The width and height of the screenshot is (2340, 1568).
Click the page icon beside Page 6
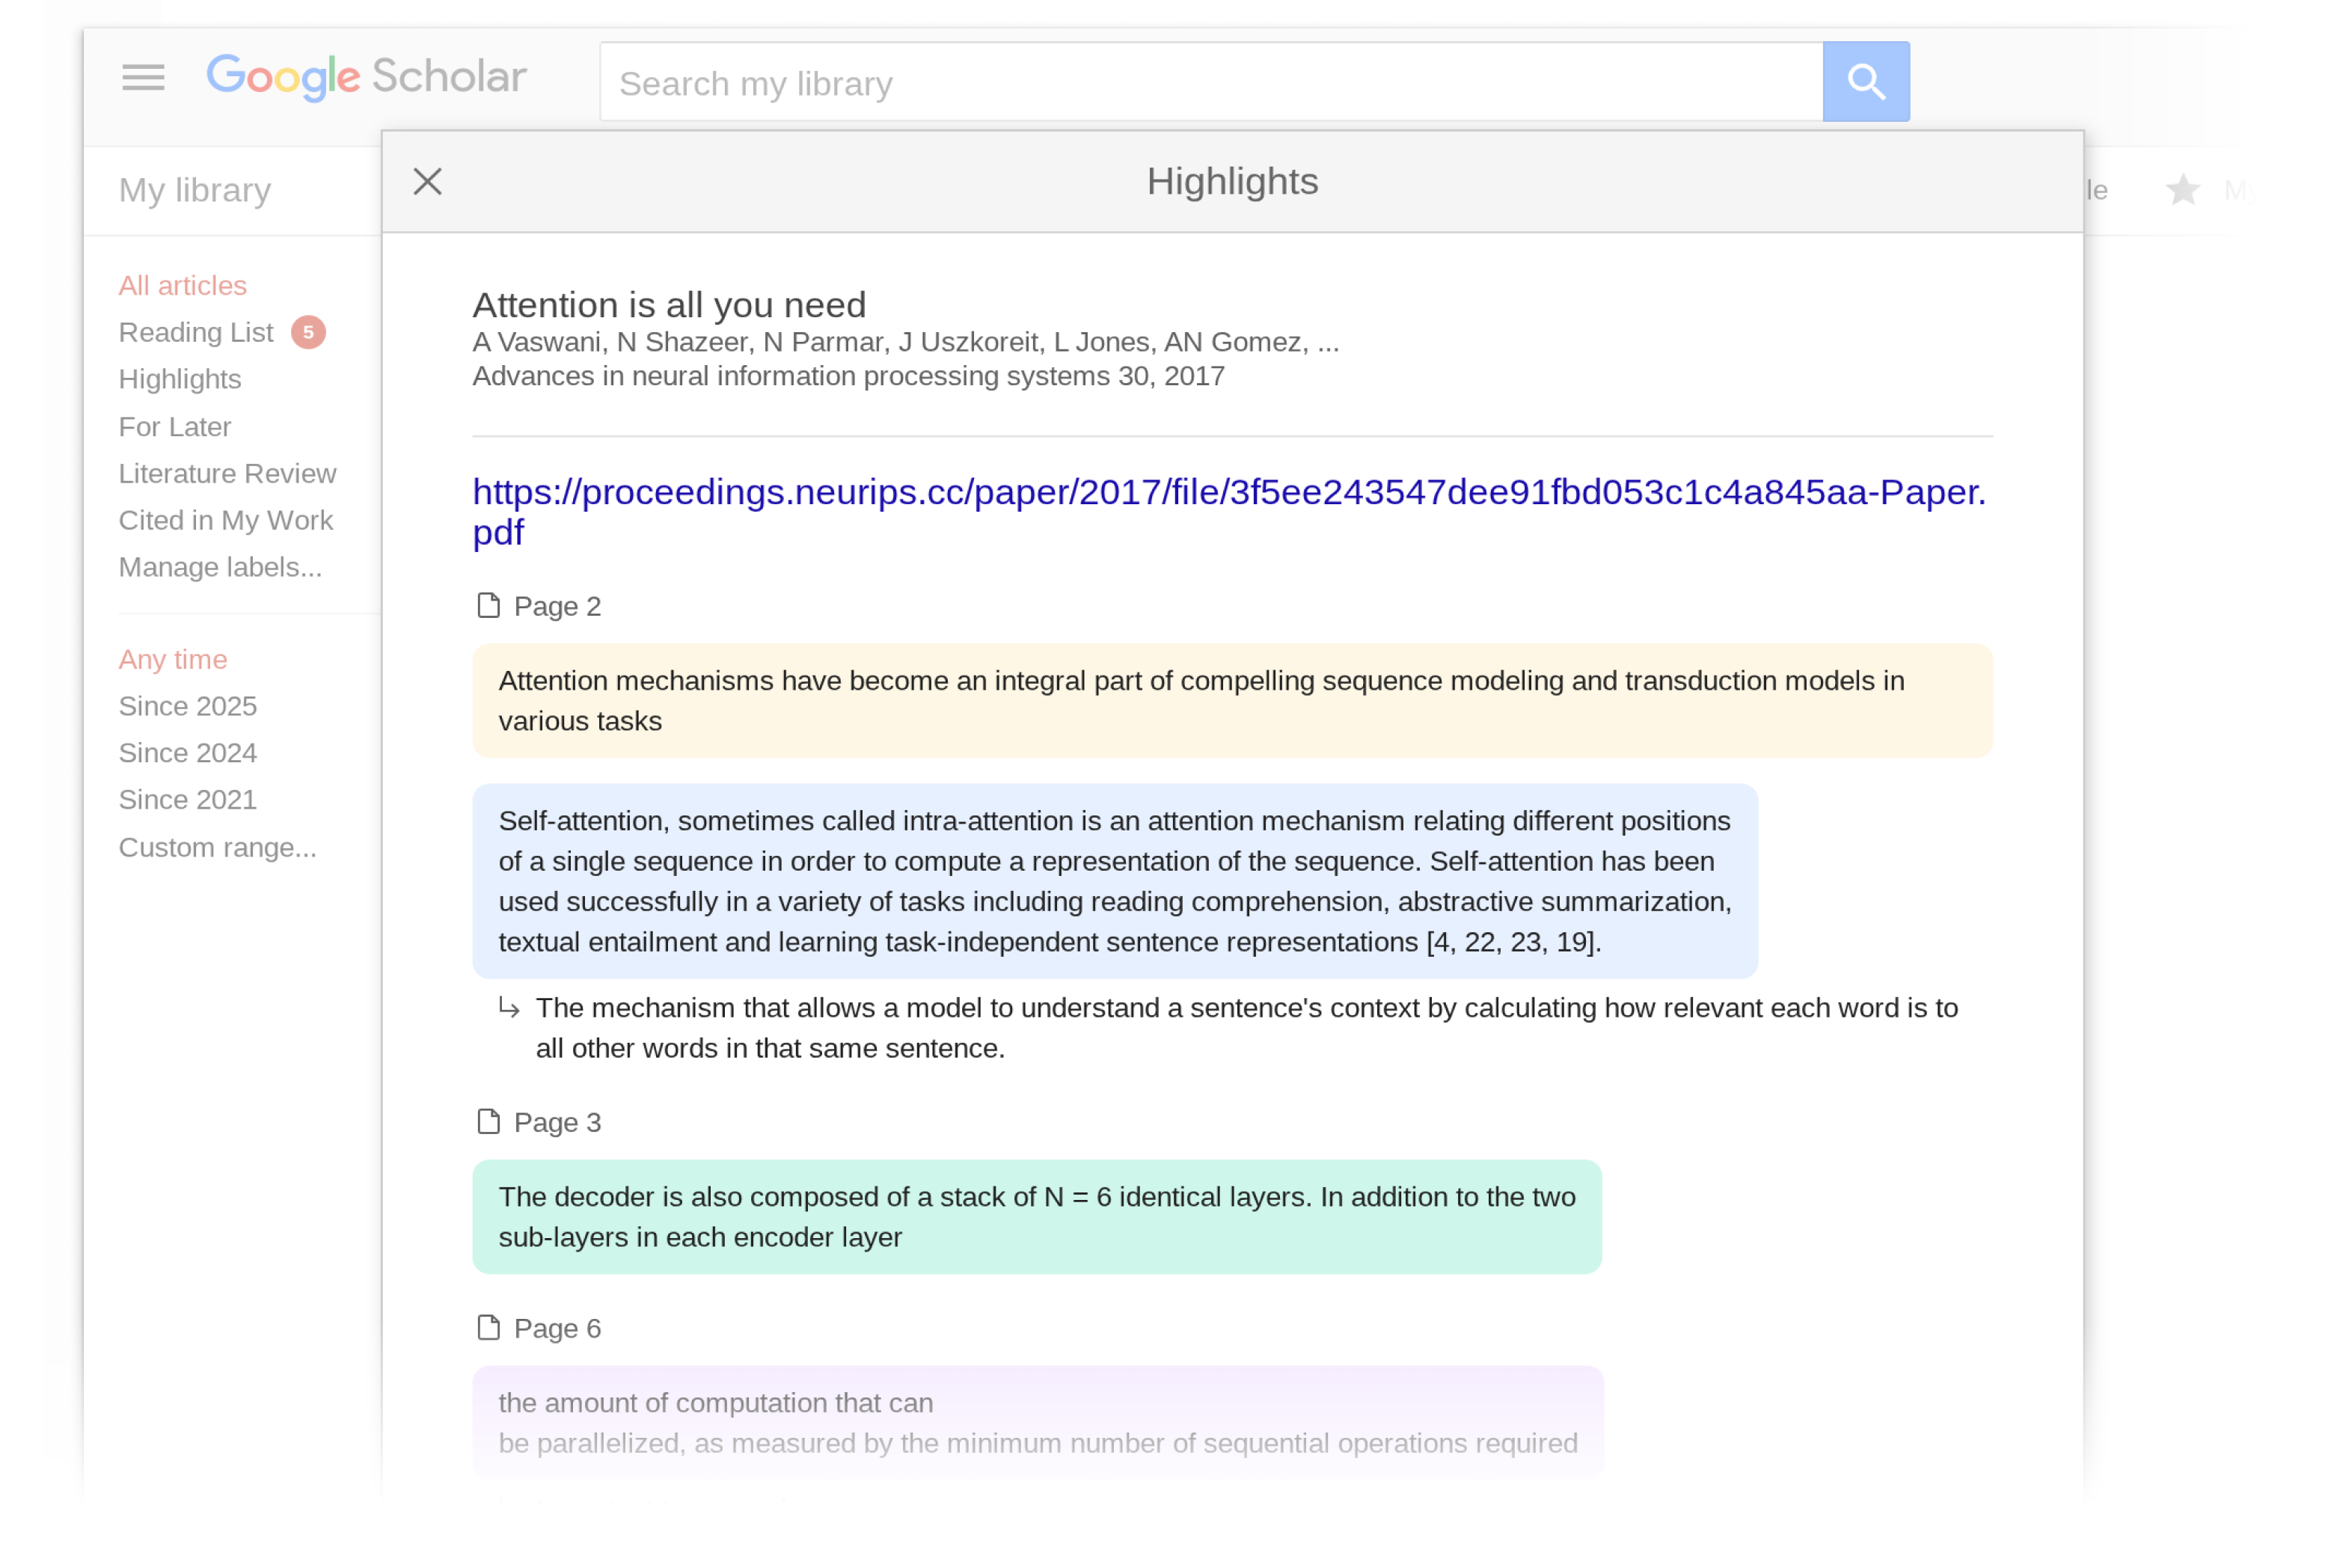(488, 1327)
